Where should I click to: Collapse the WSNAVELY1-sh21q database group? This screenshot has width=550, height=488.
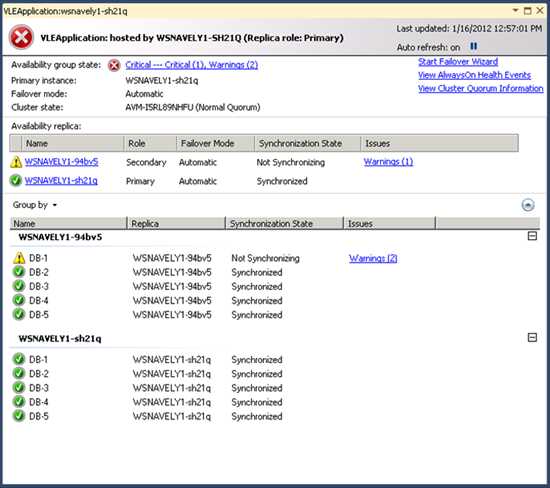pyautogui.click(x=532, y=337)
